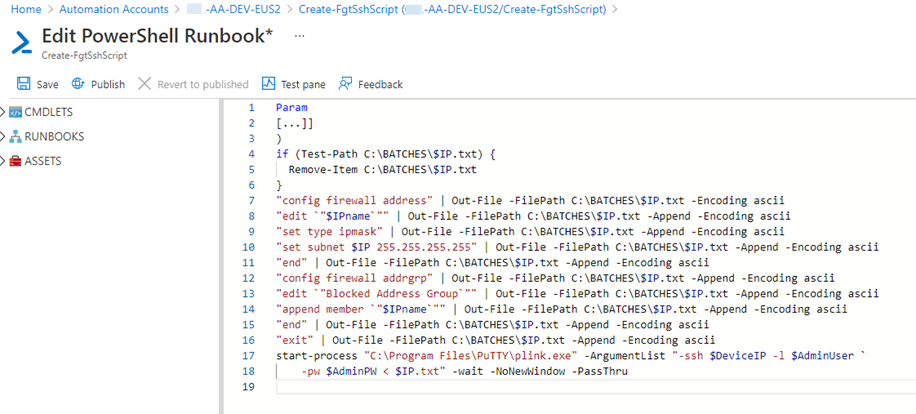Expand the CMDLETS tree node
The height and width of the screenshot is (414, 916).
pos(4,112)
